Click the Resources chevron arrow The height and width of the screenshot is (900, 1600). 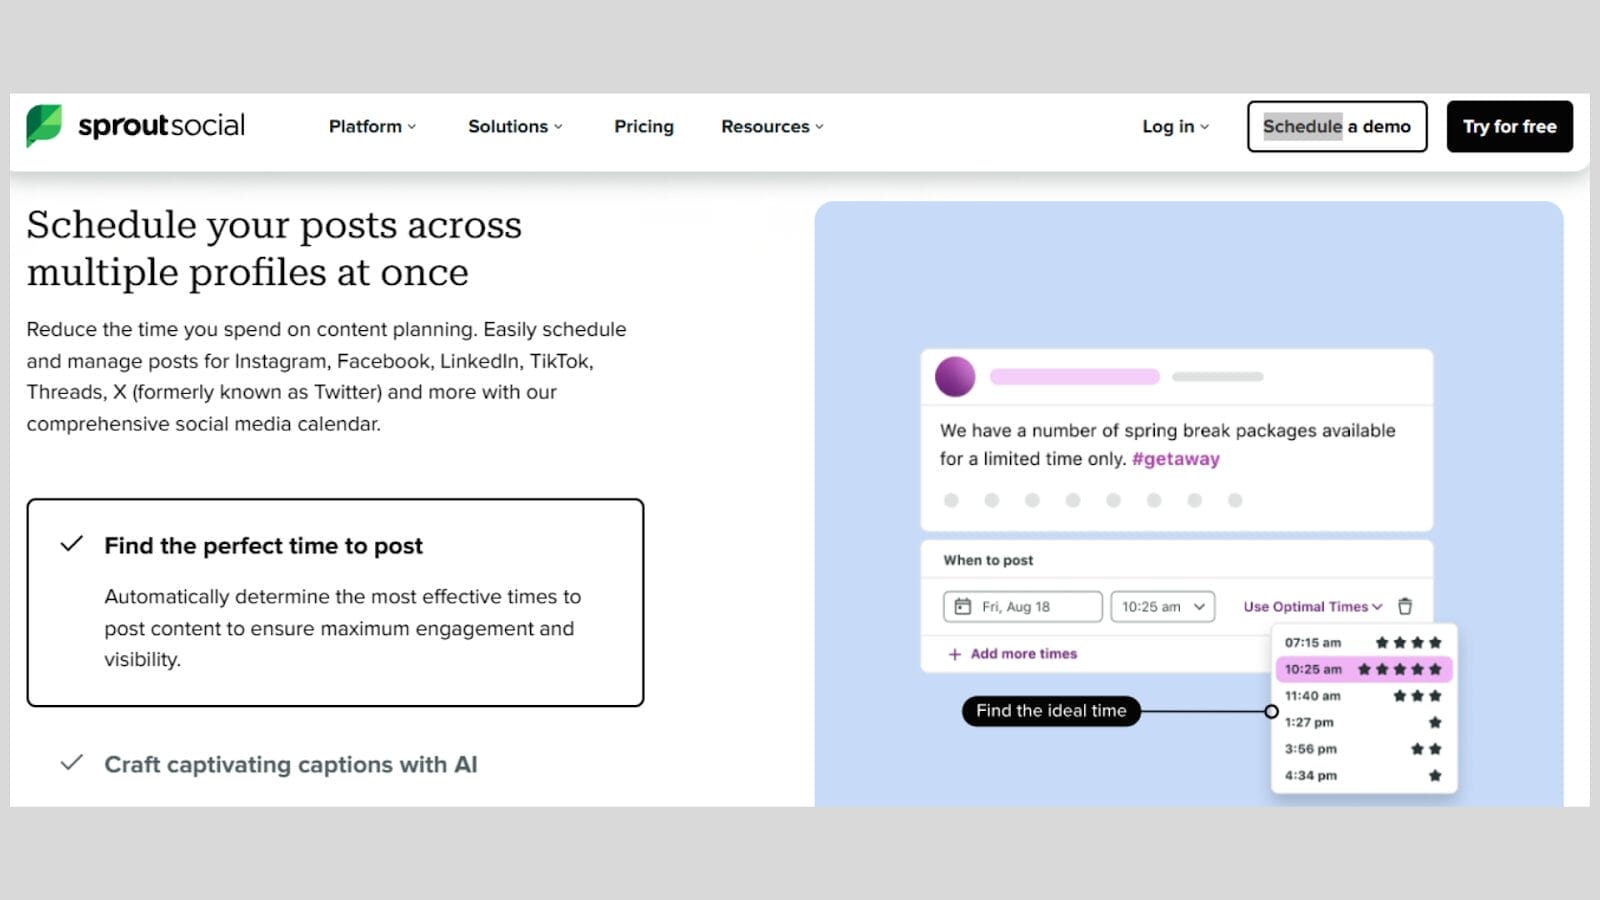point(819,127)
